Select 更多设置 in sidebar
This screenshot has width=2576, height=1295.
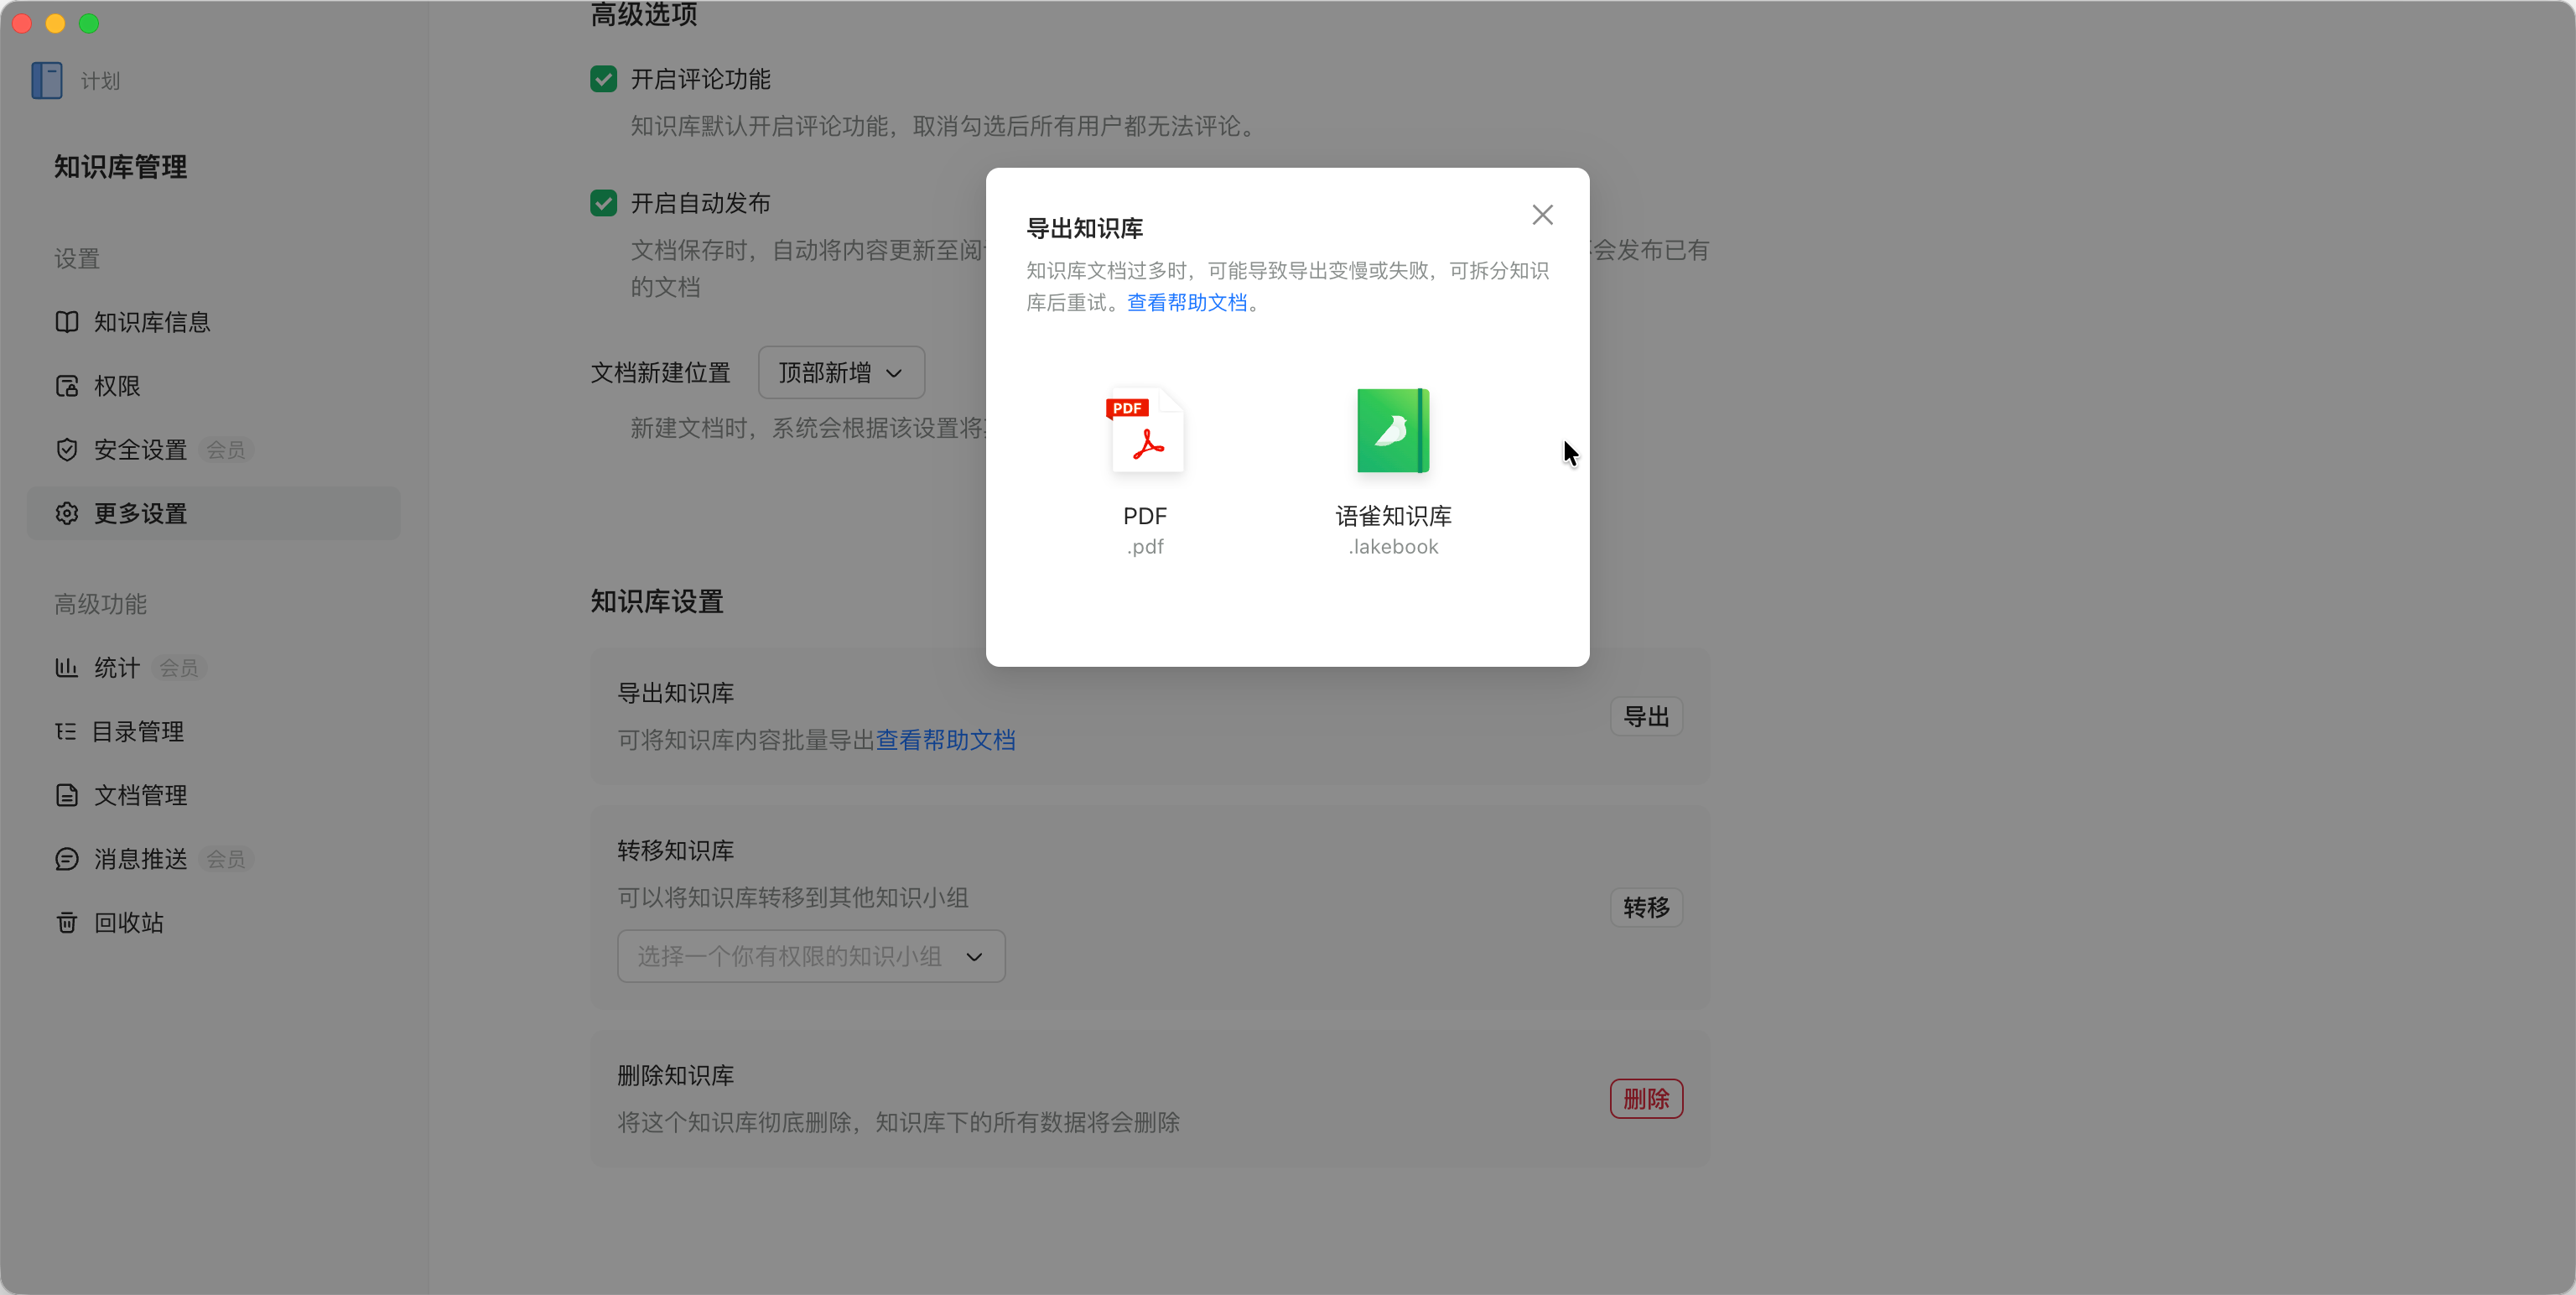click(x=213, y=514)
